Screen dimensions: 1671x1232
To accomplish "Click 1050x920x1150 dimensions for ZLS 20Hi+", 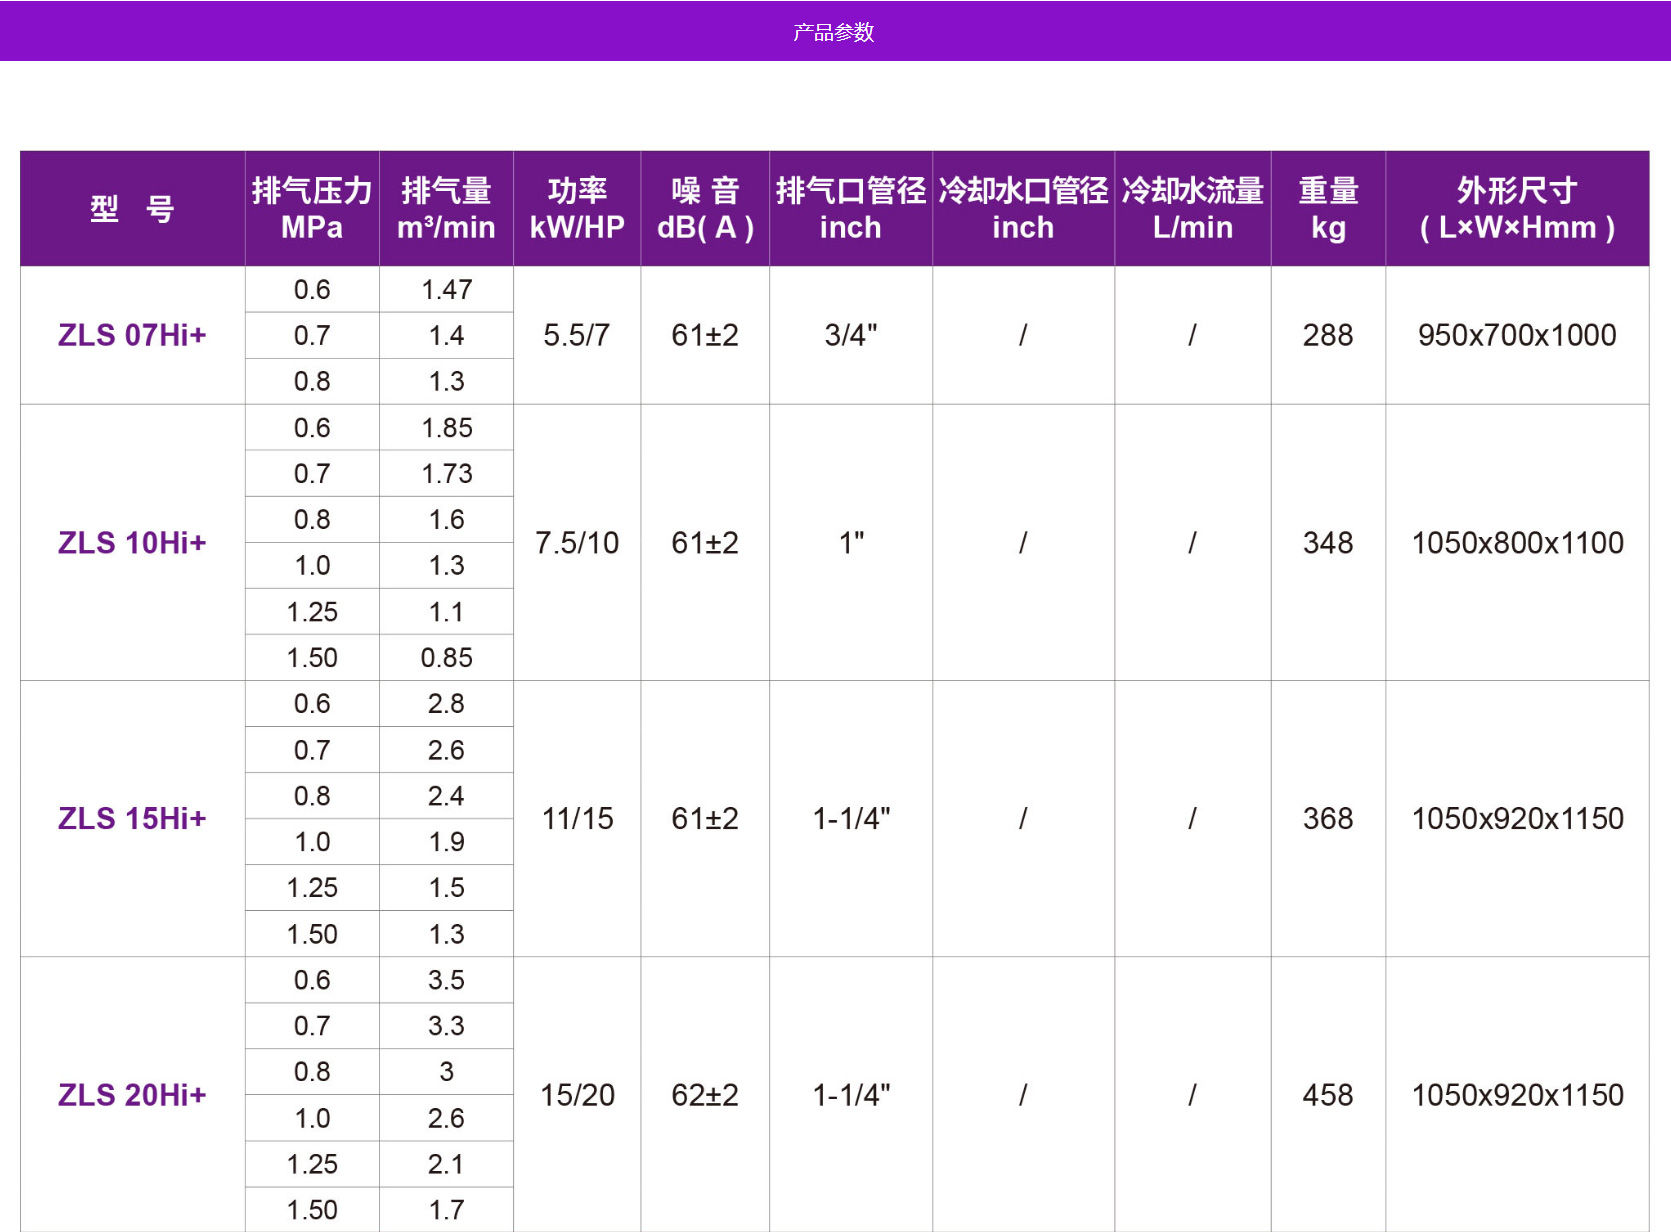I will (1517, 1095).
